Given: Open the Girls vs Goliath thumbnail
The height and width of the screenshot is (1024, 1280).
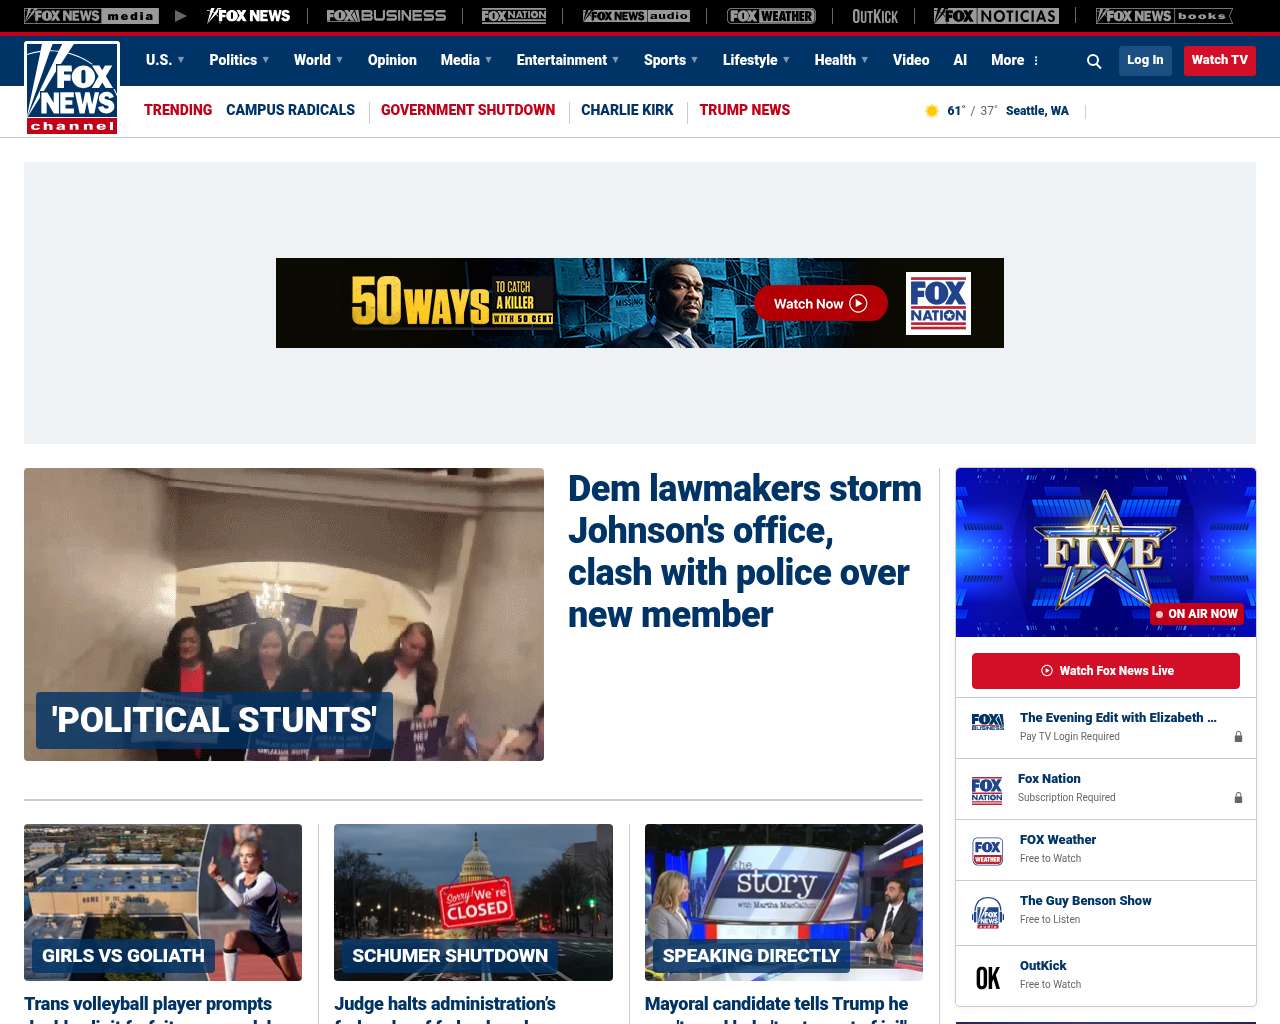Looking at the screenshot, I should click(x=163, y=902).
